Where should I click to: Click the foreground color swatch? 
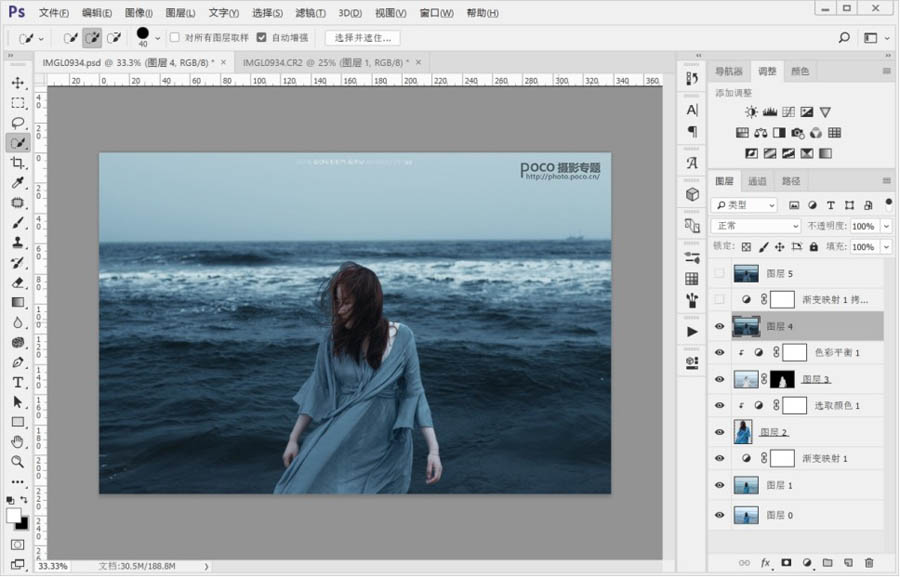[x=14, y=516]
